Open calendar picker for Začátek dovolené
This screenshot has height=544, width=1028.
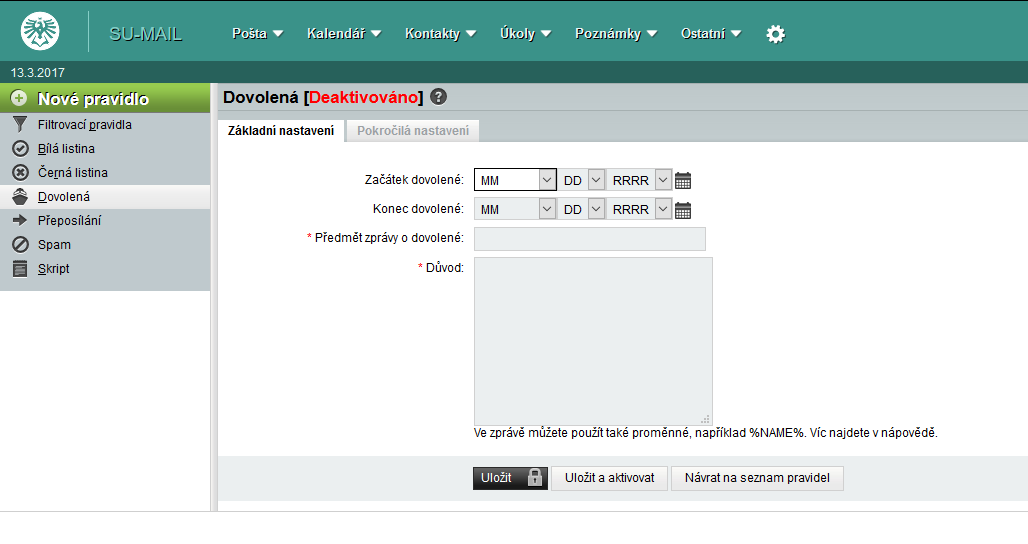[683, 180]
